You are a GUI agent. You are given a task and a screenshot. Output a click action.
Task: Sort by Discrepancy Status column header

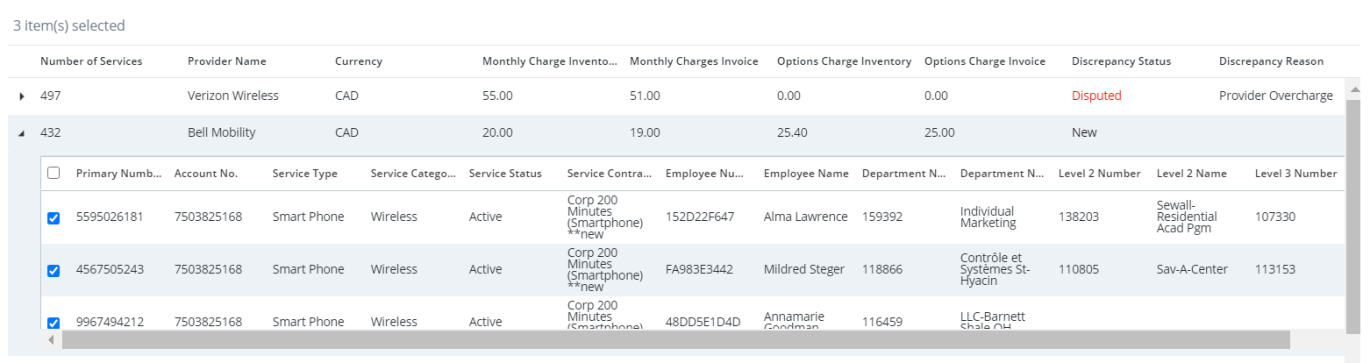(1120, 61)
